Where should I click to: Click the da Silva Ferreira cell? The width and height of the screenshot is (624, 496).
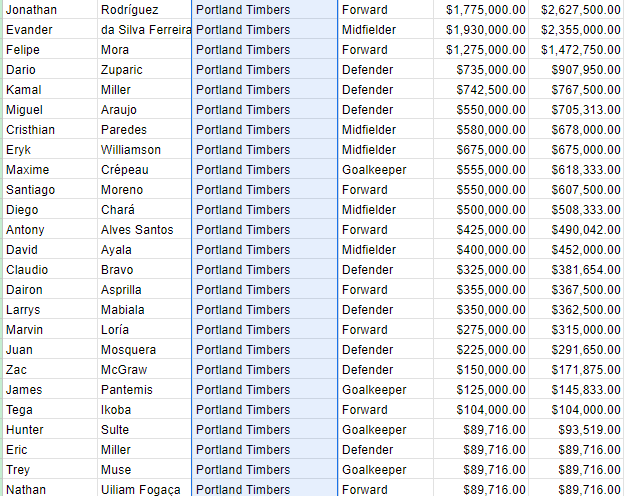pyautogui.click(x=145, y=30)
